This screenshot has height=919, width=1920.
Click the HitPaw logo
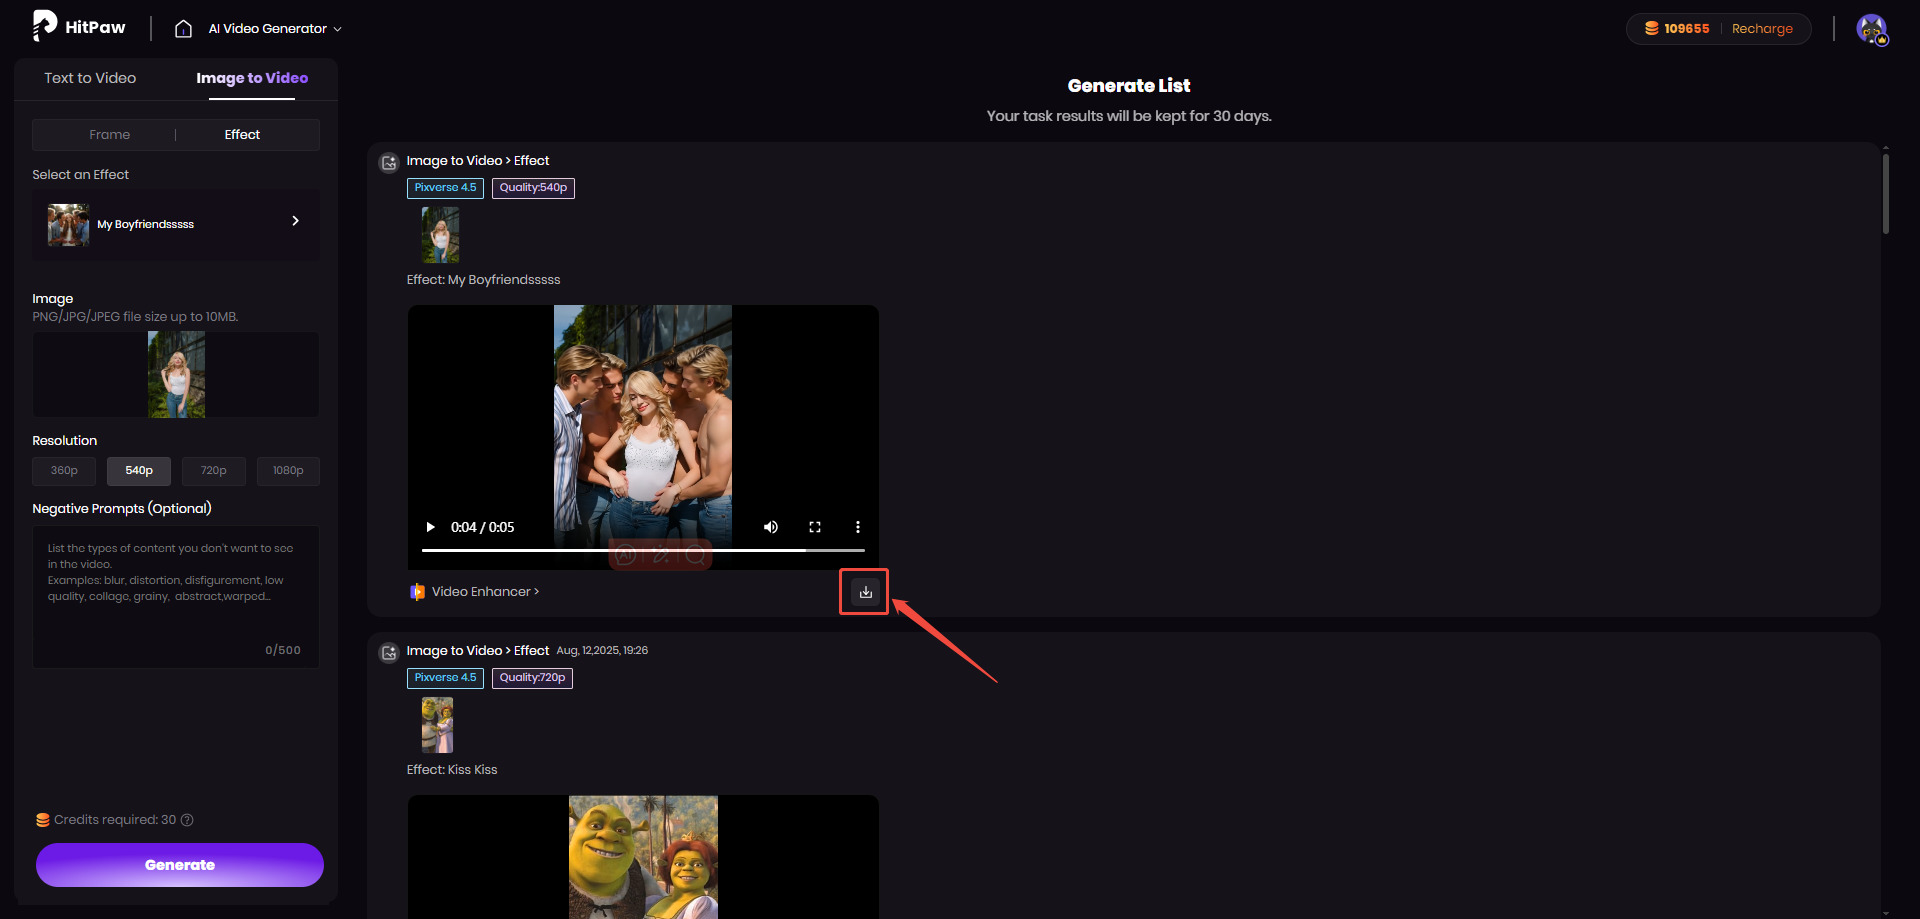[x=80, y=27]
